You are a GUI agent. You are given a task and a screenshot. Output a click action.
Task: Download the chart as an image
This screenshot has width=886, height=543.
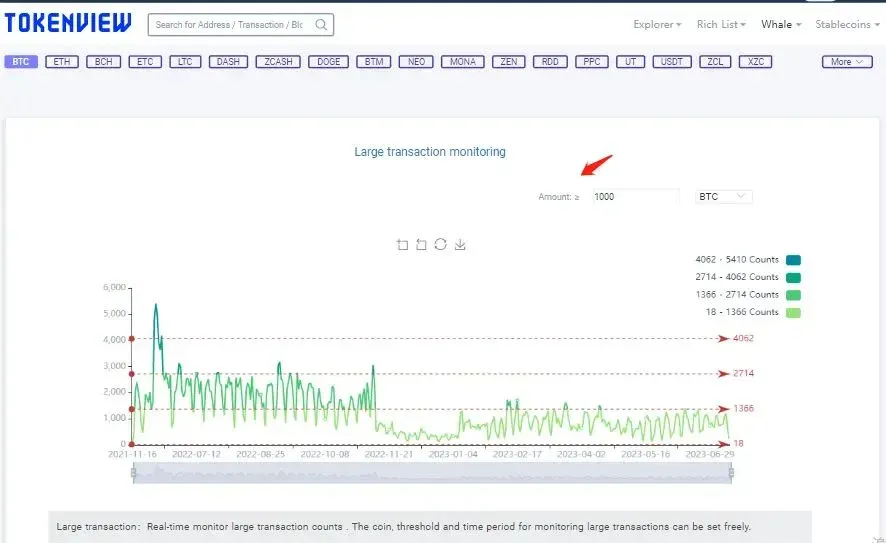tap(460, 245)
